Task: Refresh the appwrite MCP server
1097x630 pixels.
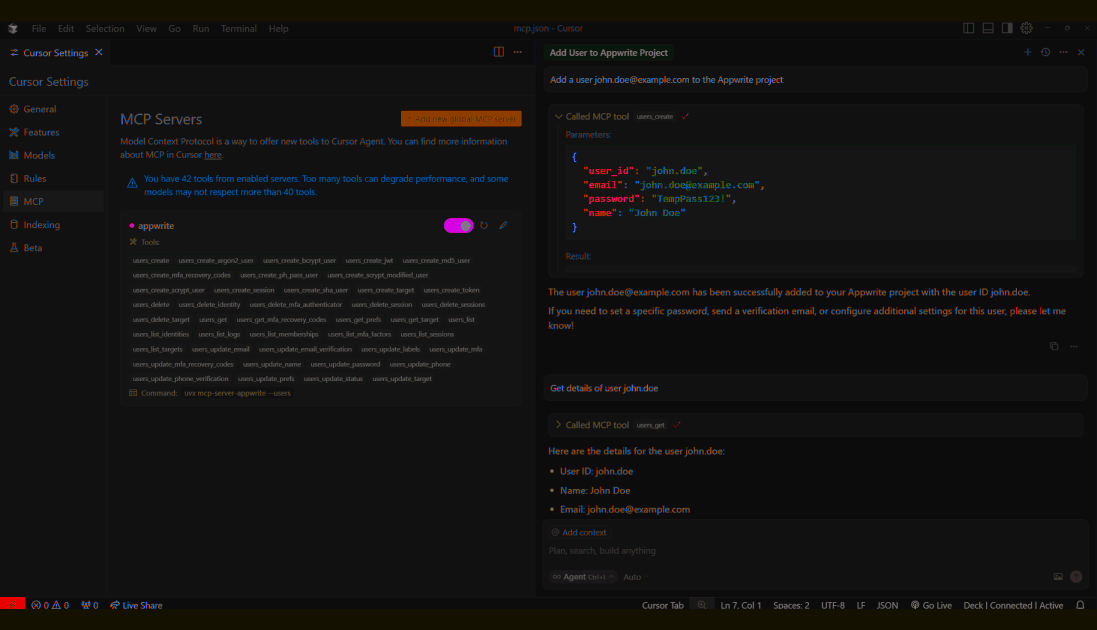Action: (x=484, y=225)
